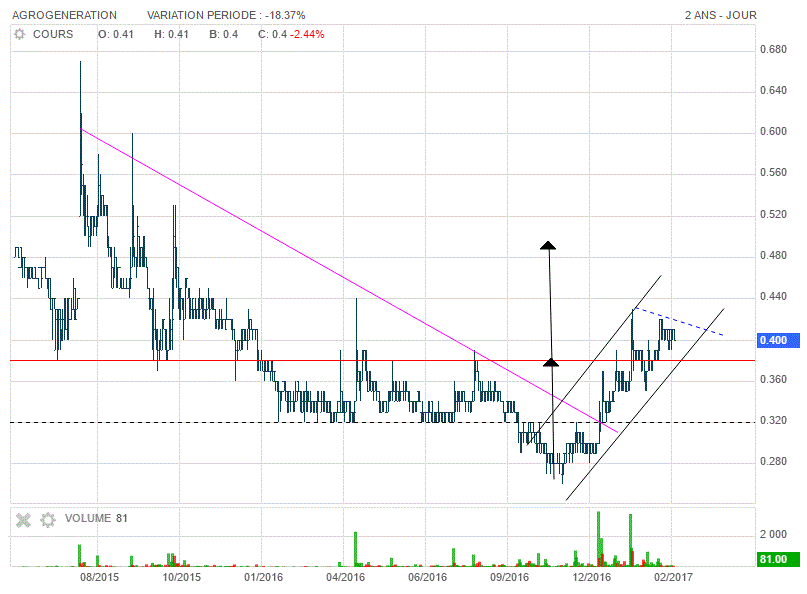Screen dimensions: 807x594
Task: Click the VOLUME 81 label
Action: point(96,518)
